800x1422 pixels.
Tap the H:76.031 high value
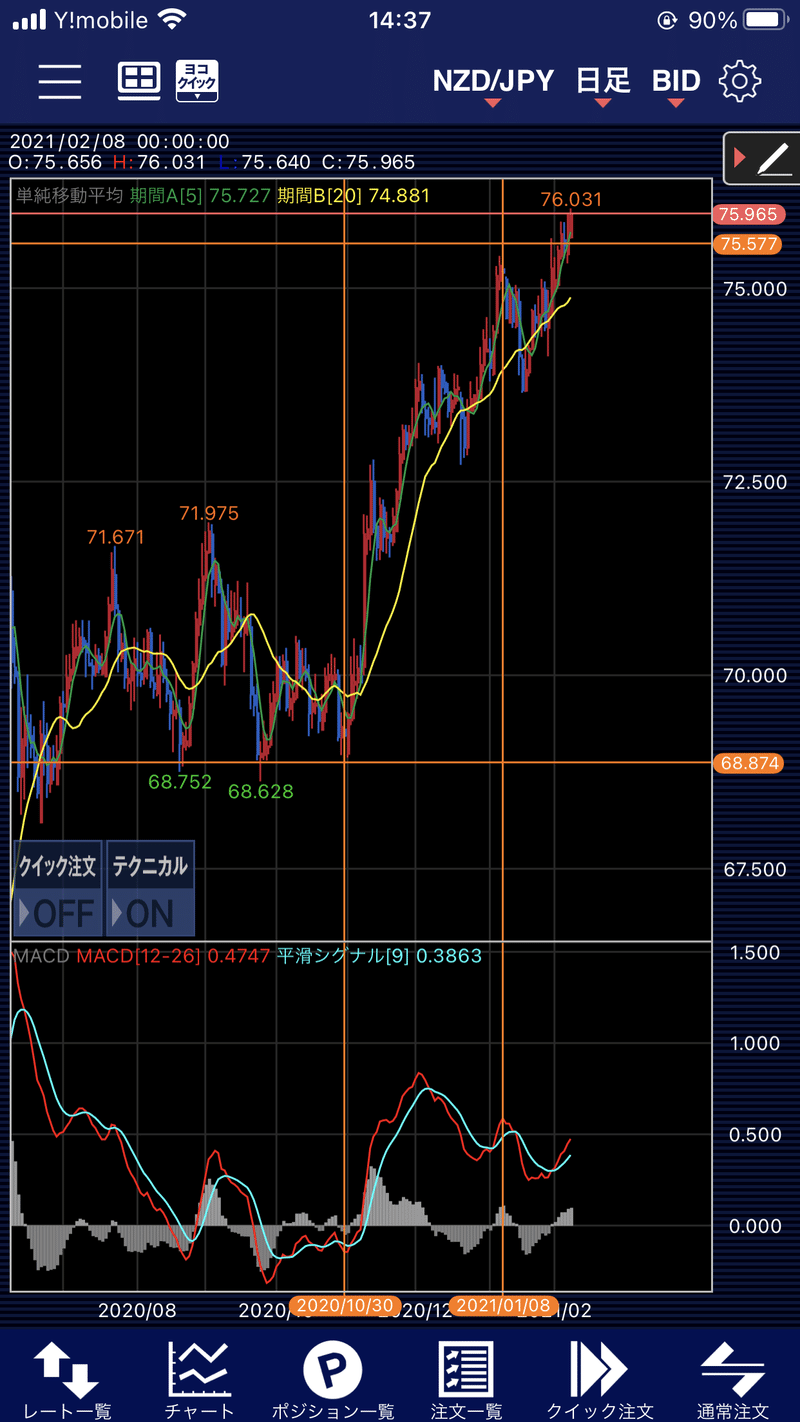click(x=158, y=162)
